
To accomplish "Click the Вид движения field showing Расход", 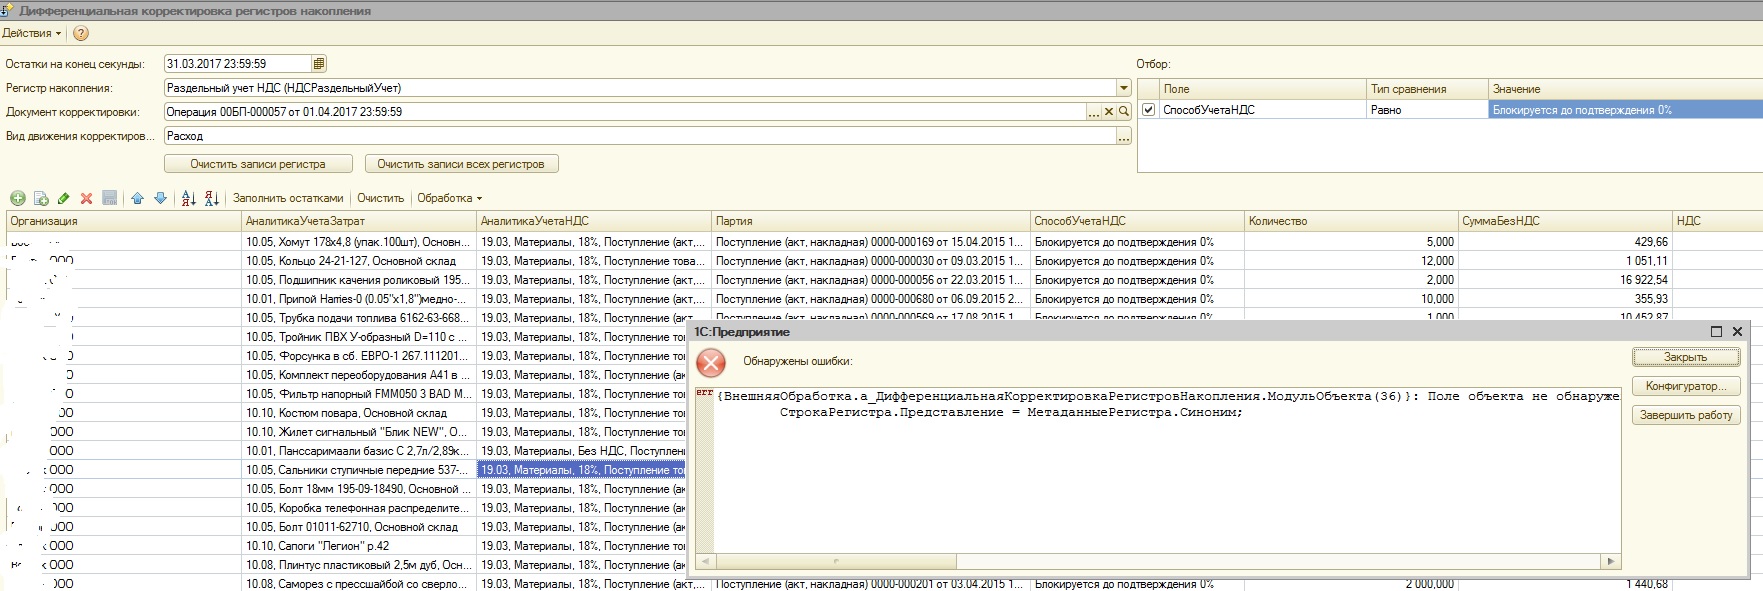I will [x=640, y=136].
